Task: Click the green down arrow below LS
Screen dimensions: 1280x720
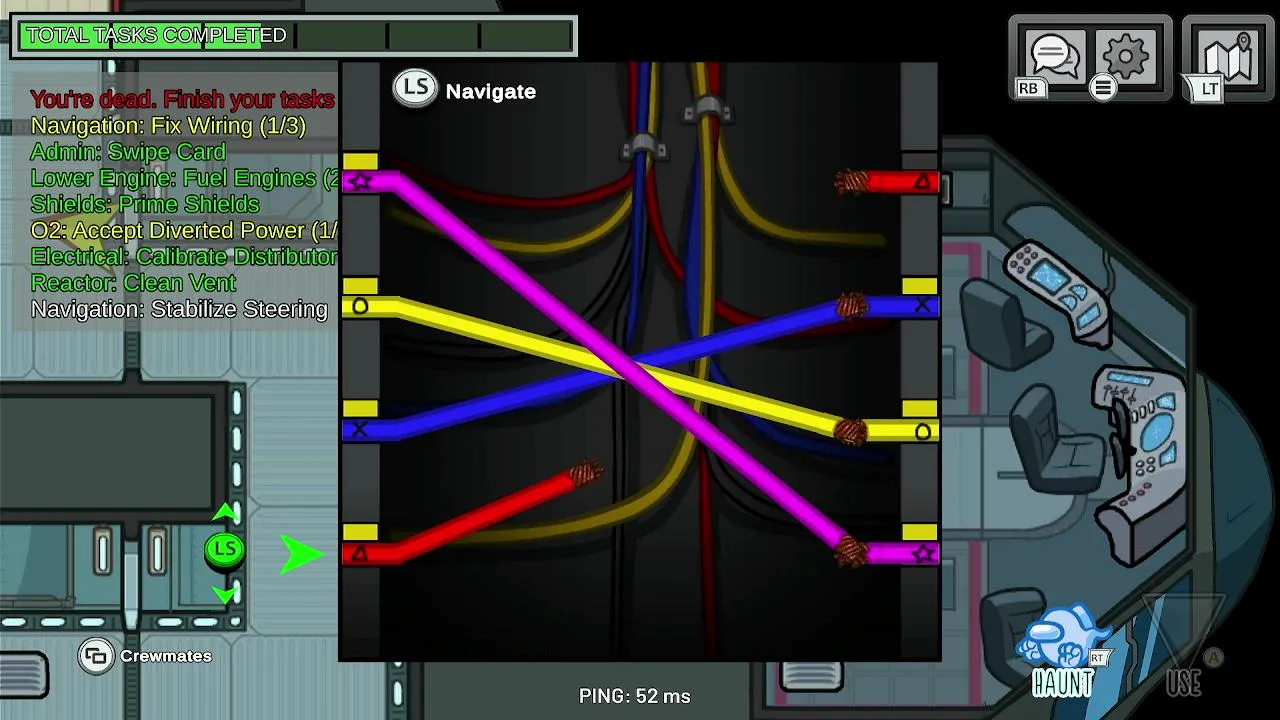Action: (x=225, y=595)
